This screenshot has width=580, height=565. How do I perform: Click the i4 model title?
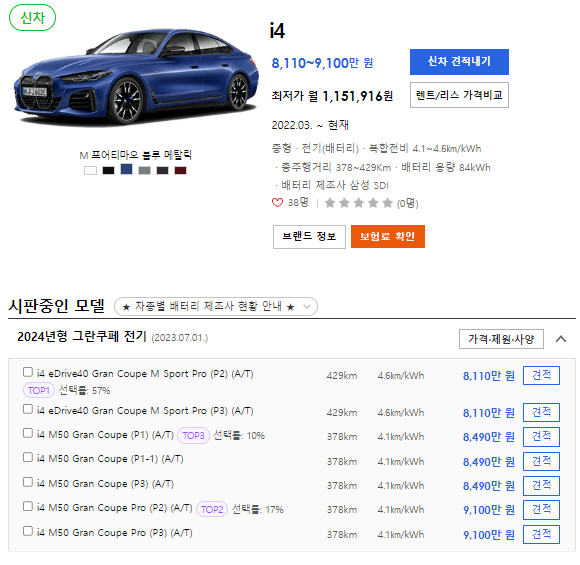tap(277, 31)
